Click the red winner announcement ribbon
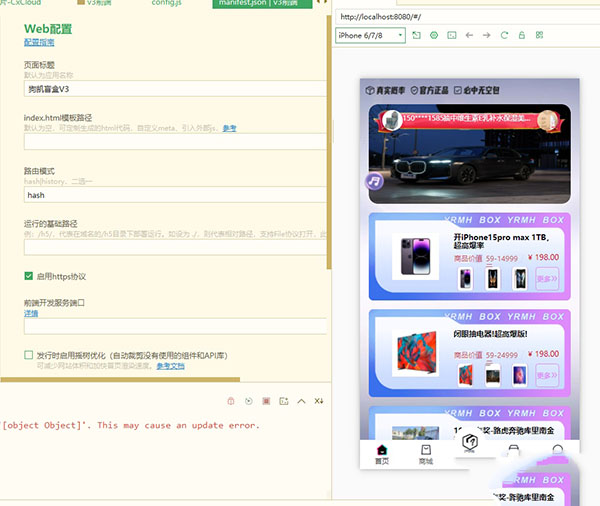This screenshot has height=506, width=600. [470, 119]
